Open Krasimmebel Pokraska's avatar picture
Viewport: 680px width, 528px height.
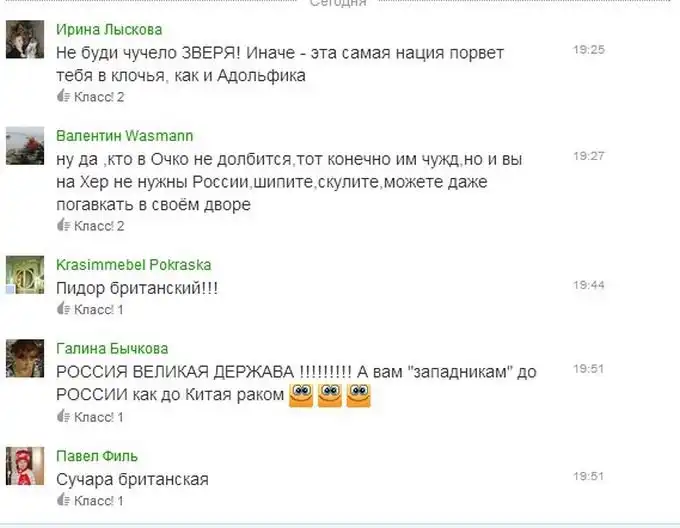[x=25, y=275]
